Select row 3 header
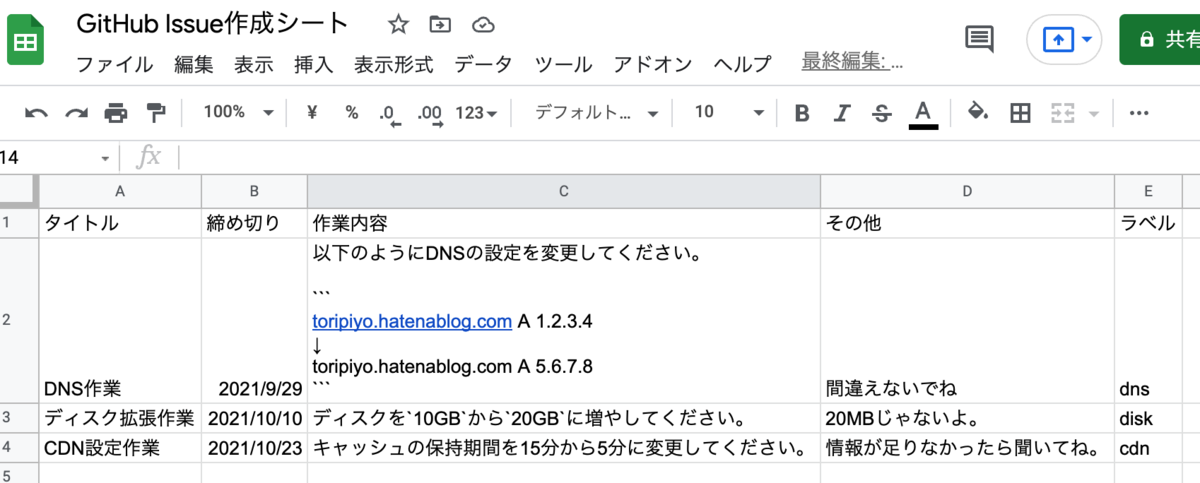The height and width of the screenshot is (483, 1200). coord(19,418)
